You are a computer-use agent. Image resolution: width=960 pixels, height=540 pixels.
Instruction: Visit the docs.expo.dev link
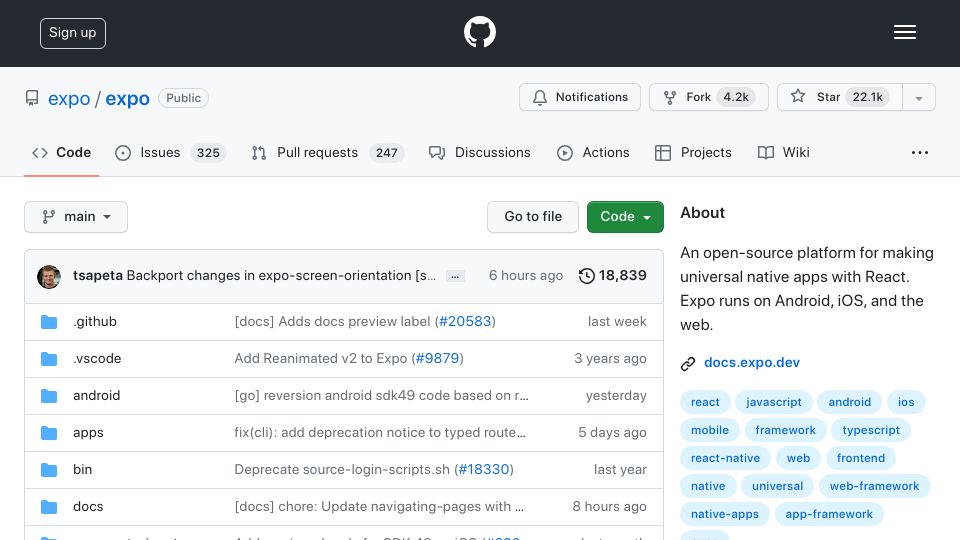point(752,362)
